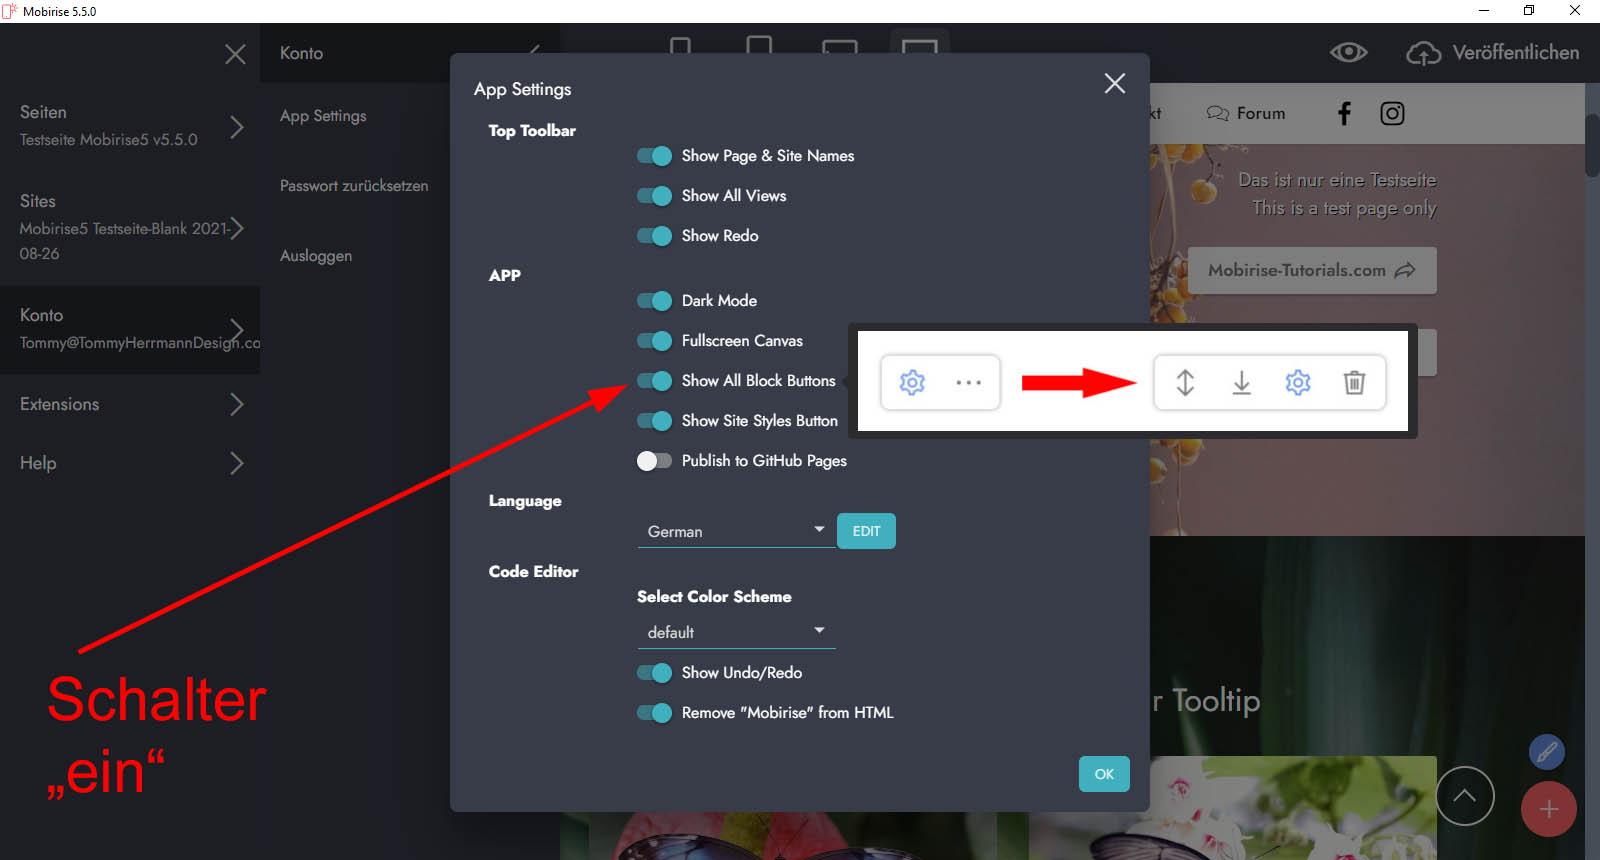Open the Instagram icon in navbar

1392,114
